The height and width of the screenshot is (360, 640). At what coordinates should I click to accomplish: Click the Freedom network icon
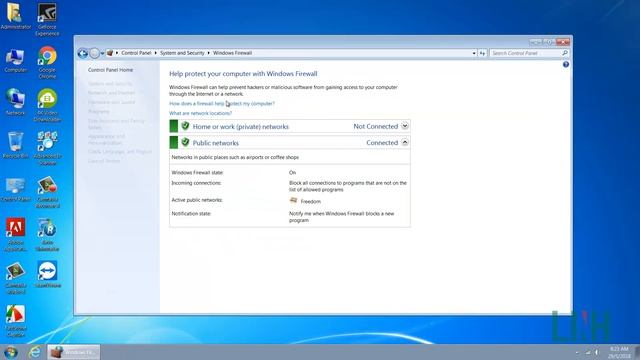[x=293, y=200]
